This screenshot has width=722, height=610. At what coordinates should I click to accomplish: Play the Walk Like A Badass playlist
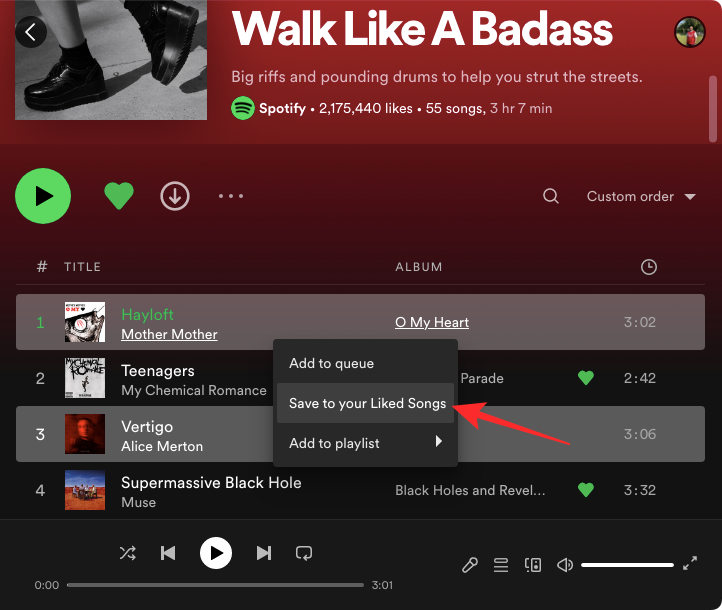[43, 196]
